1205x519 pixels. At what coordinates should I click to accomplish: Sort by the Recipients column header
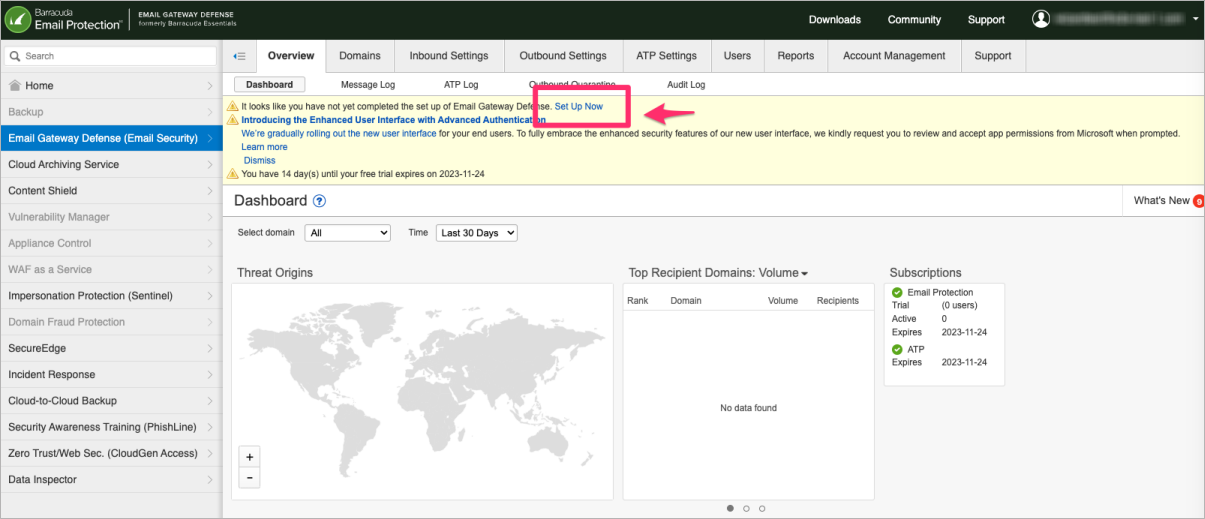838,300
